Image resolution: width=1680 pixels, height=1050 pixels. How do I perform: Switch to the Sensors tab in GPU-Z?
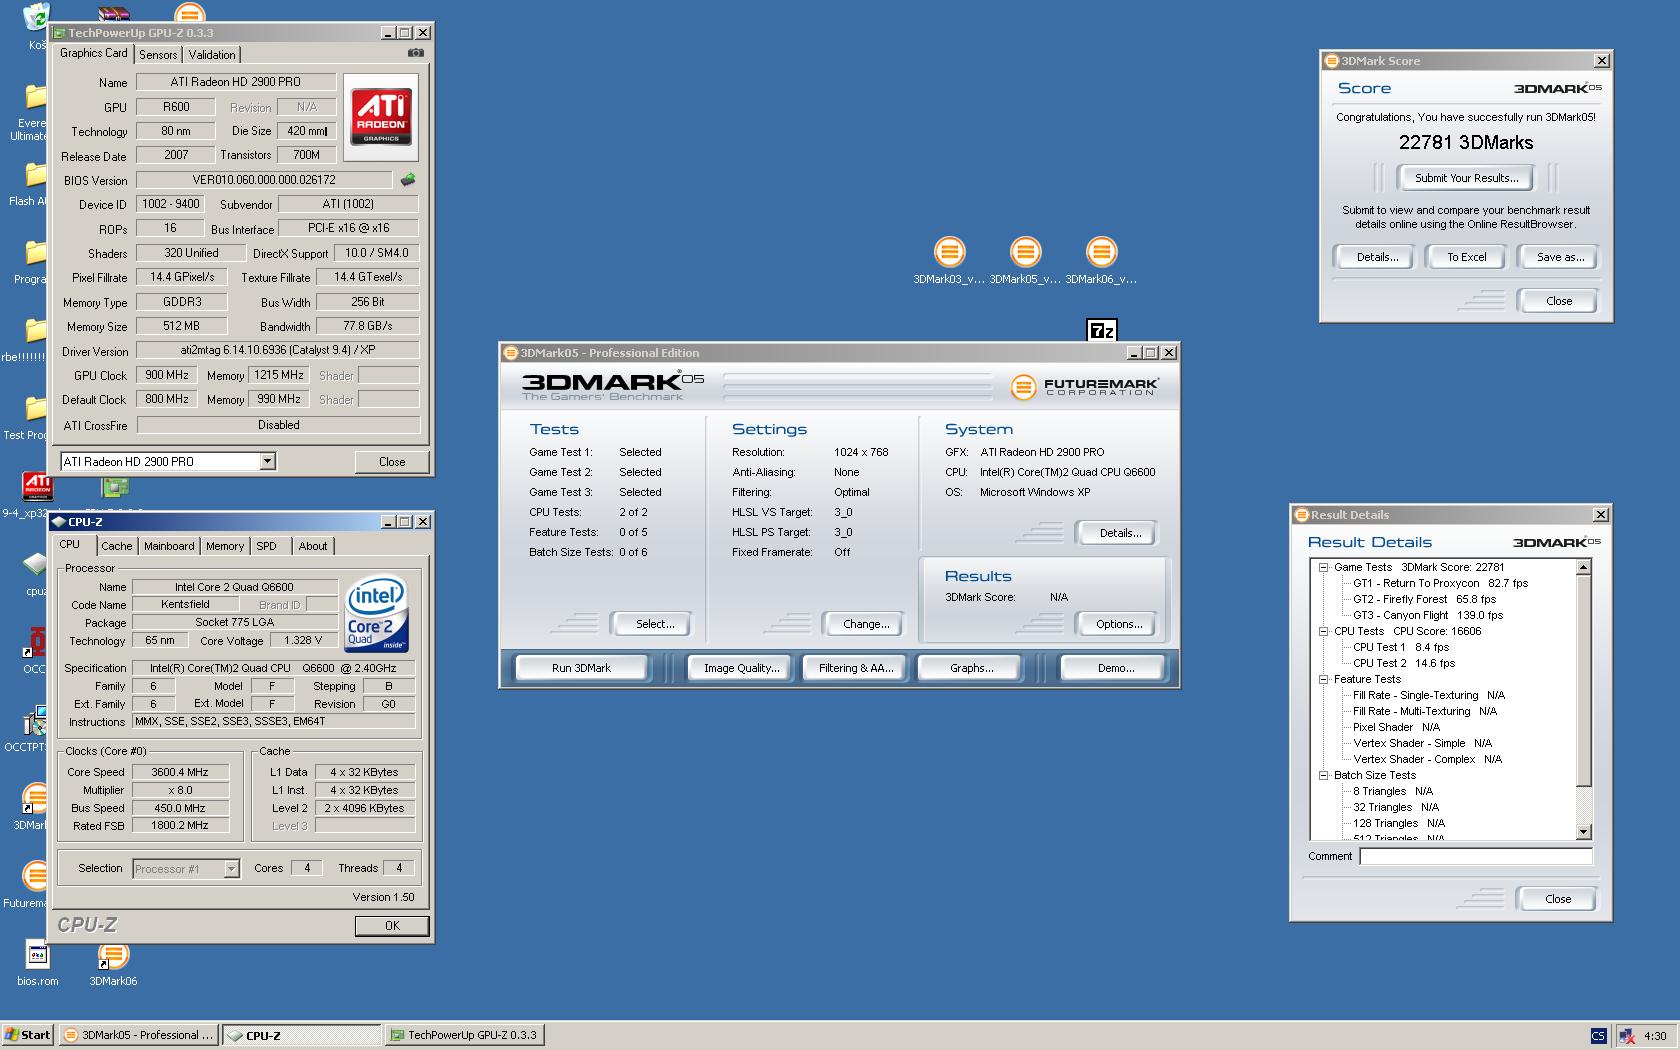pos(158,55)
